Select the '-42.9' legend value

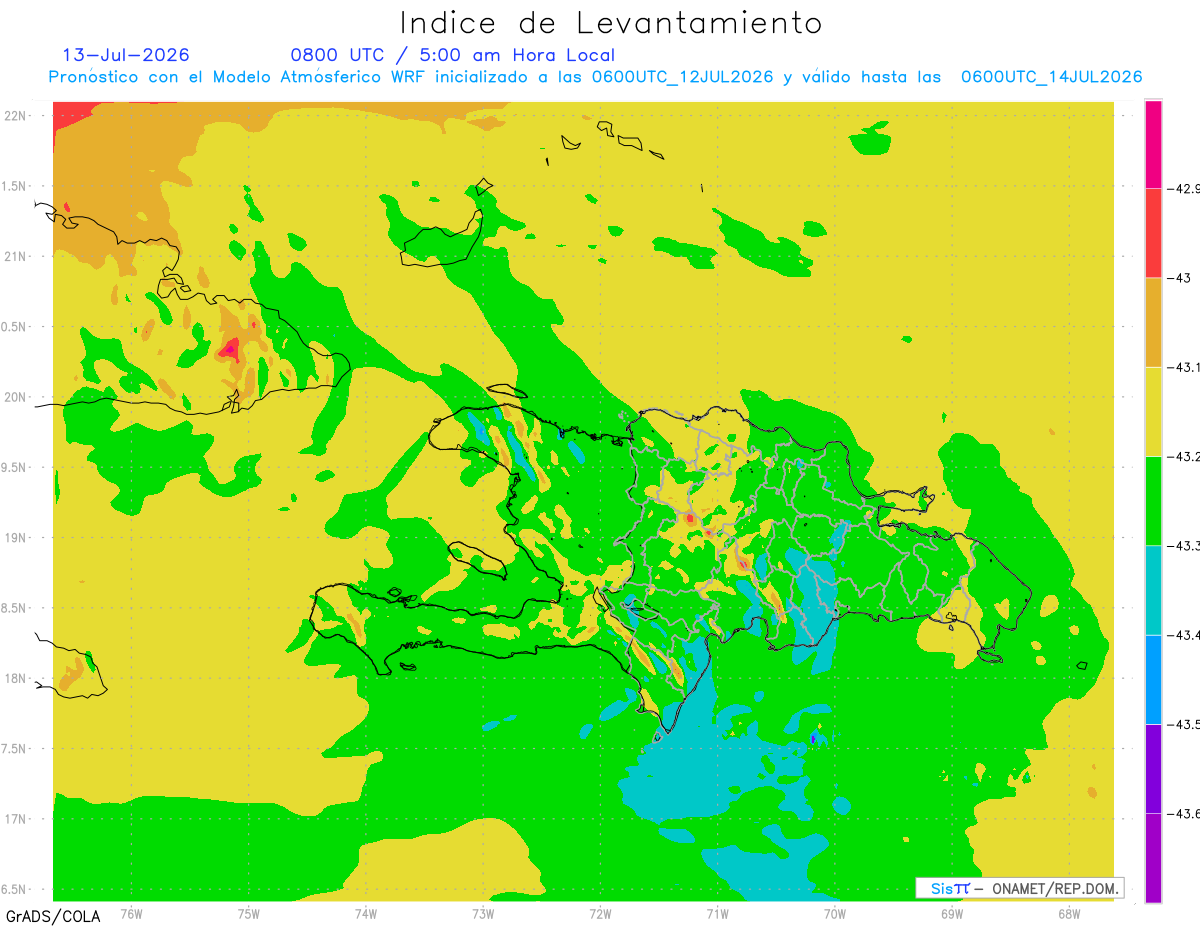coord(1185,188)
